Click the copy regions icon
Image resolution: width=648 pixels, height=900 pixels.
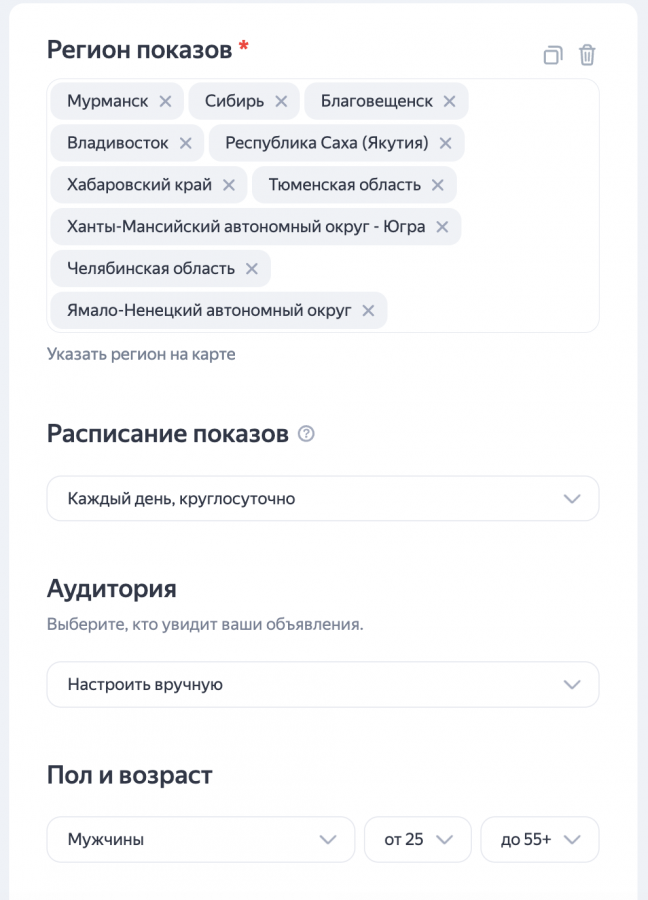[x=553, y=55]
